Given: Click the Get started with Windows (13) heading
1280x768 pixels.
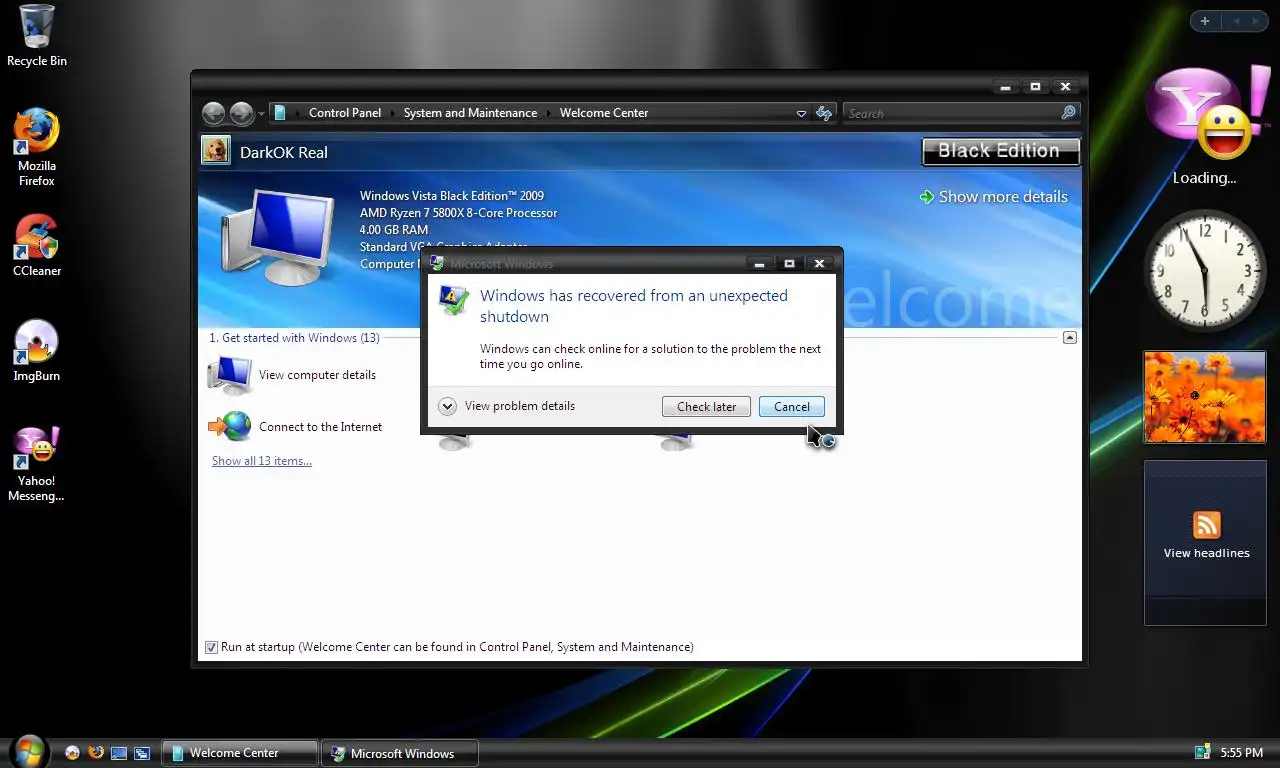Looking at the screenshot, I should [x=294, y=338].
